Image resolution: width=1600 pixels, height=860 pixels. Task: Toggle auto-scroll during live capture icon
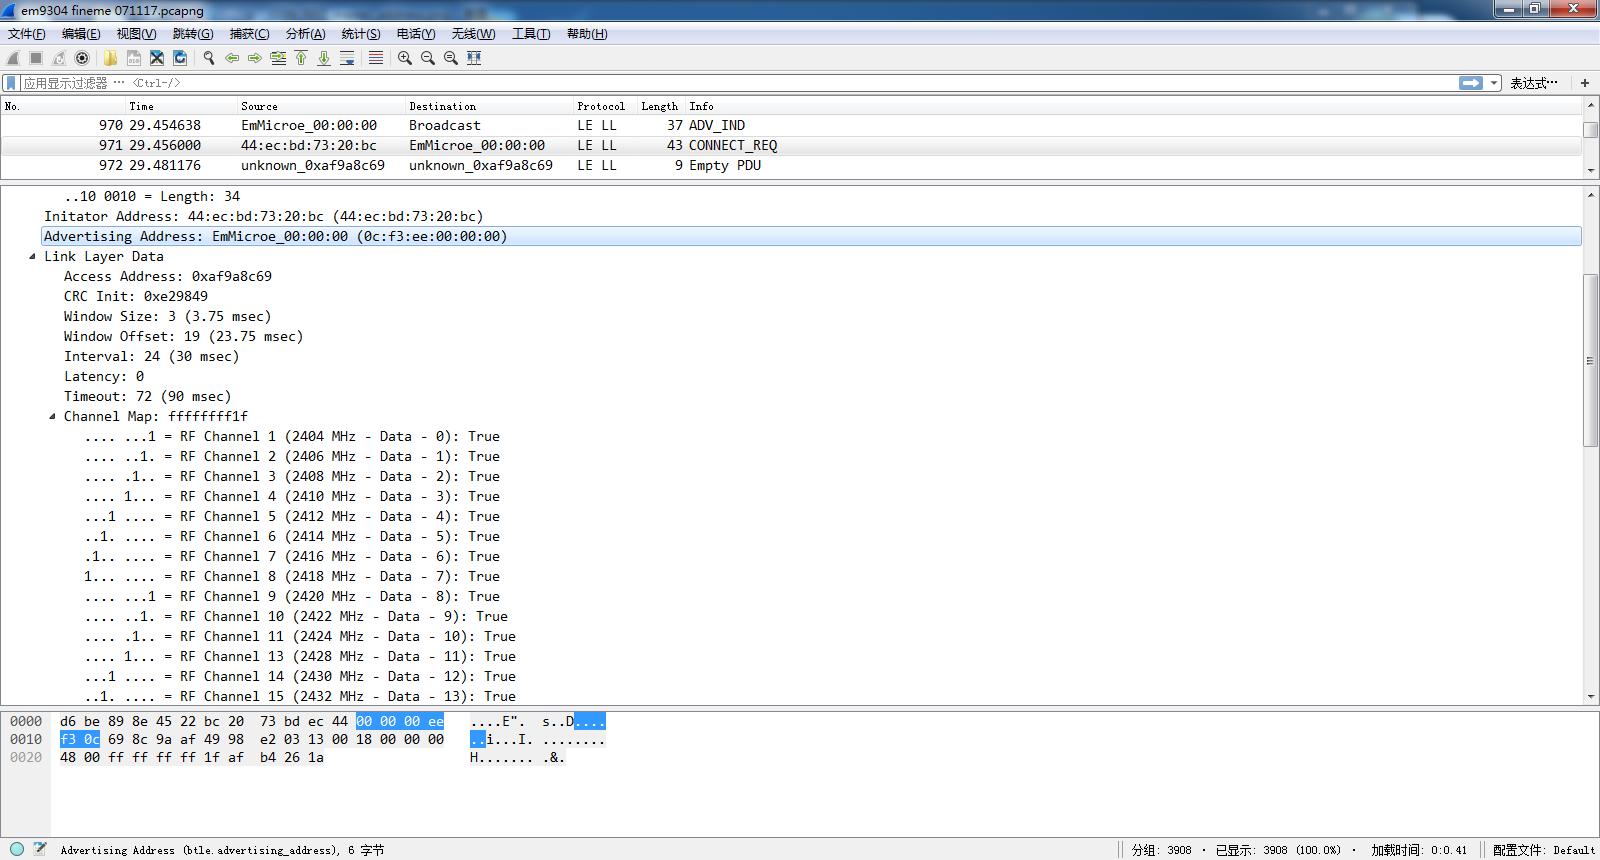click(x=347, y=58)
